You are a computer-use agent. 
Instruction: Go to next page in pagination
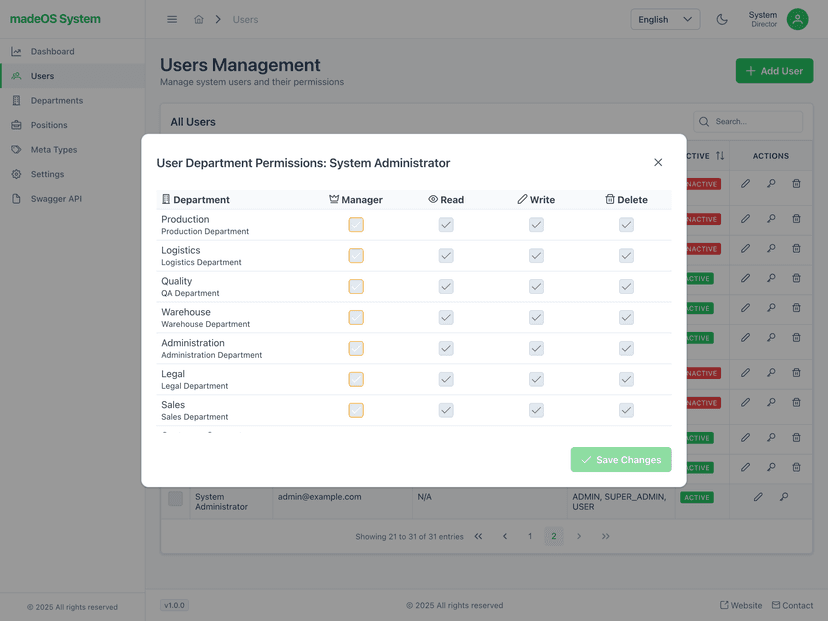(579, 537)
